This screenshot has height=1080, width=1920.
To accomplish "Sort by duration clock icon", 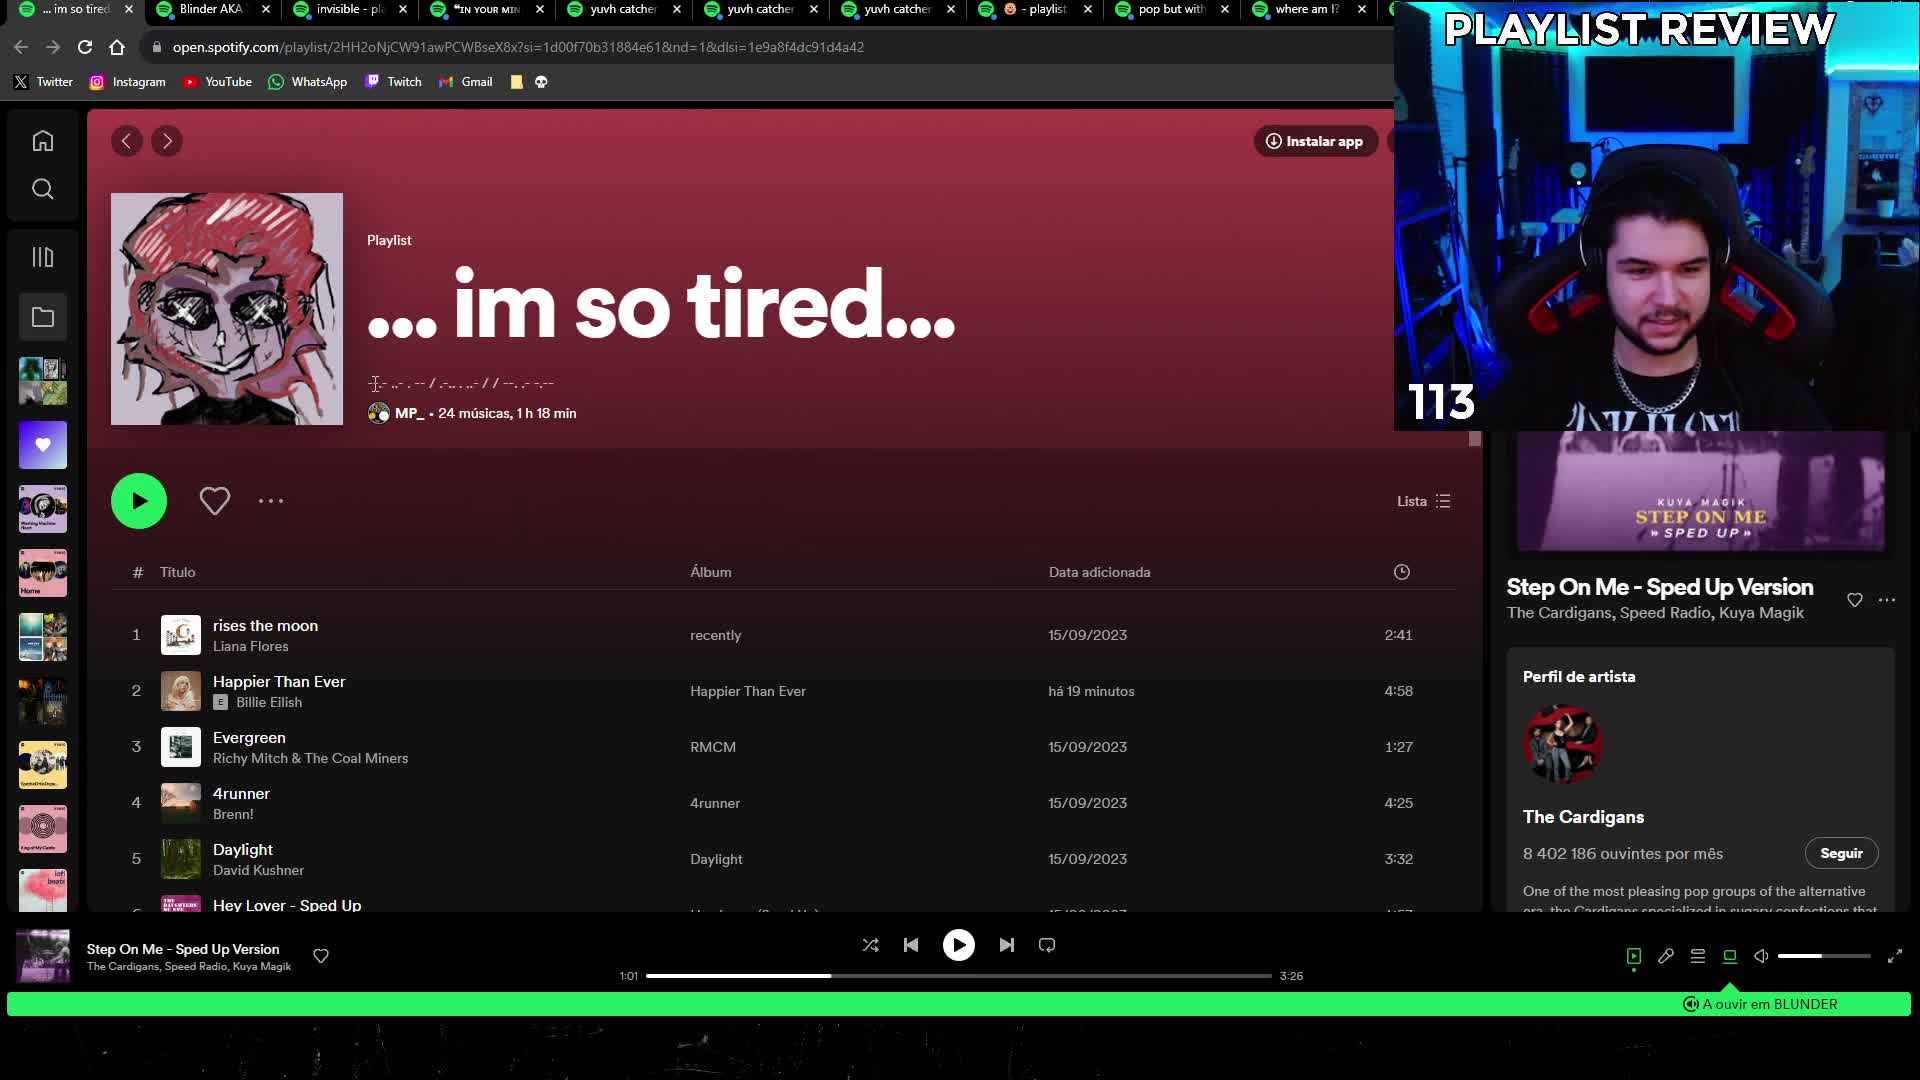I will point(1402,572).
